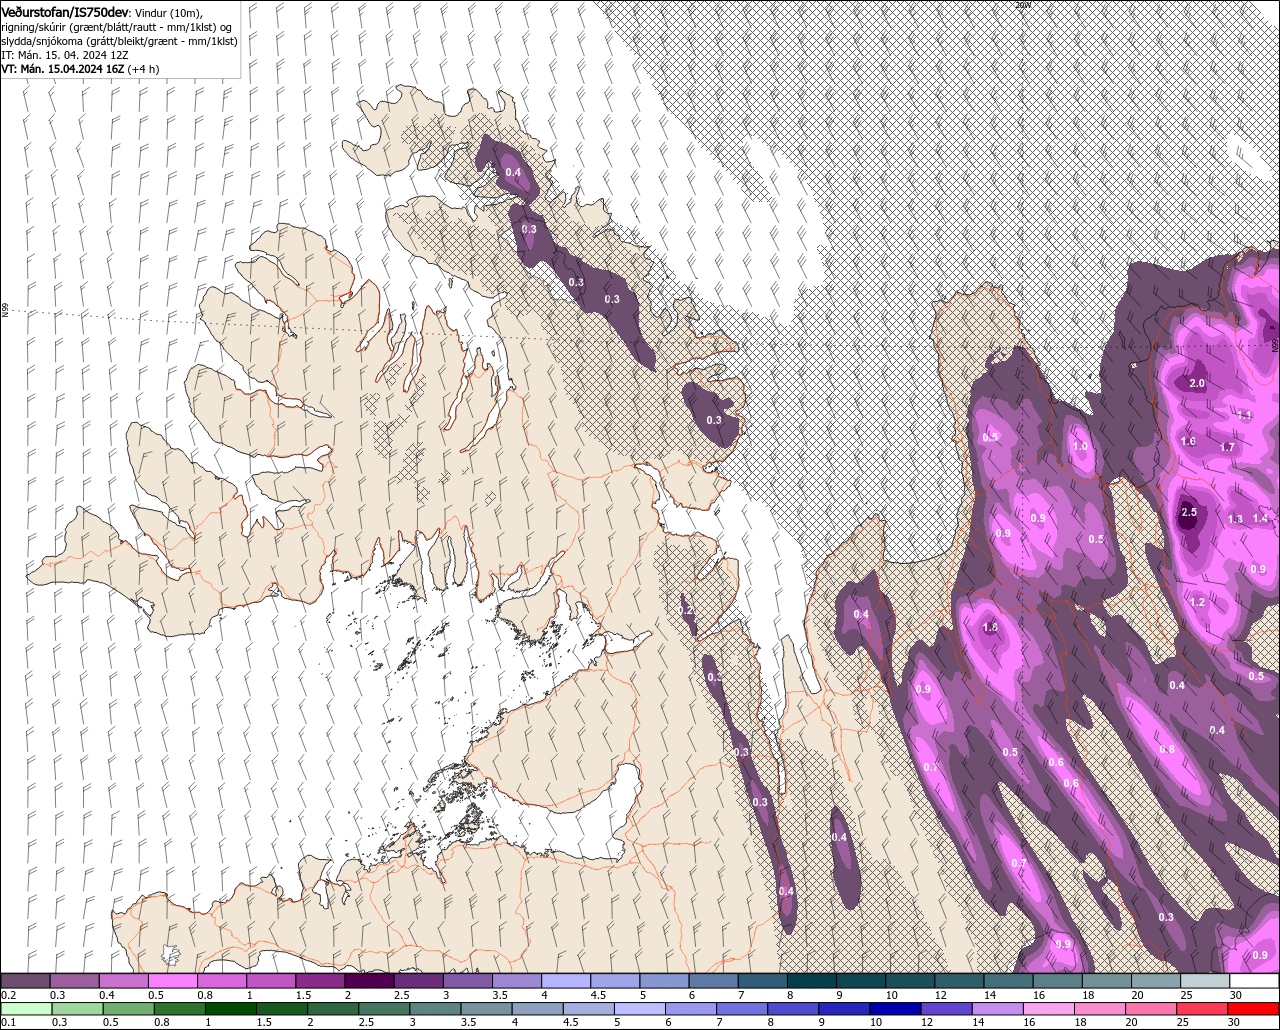Click the '2.5' precipitation value on the map
Viewport: 1280px width, 1030px height.
[x=1189, y=512]
